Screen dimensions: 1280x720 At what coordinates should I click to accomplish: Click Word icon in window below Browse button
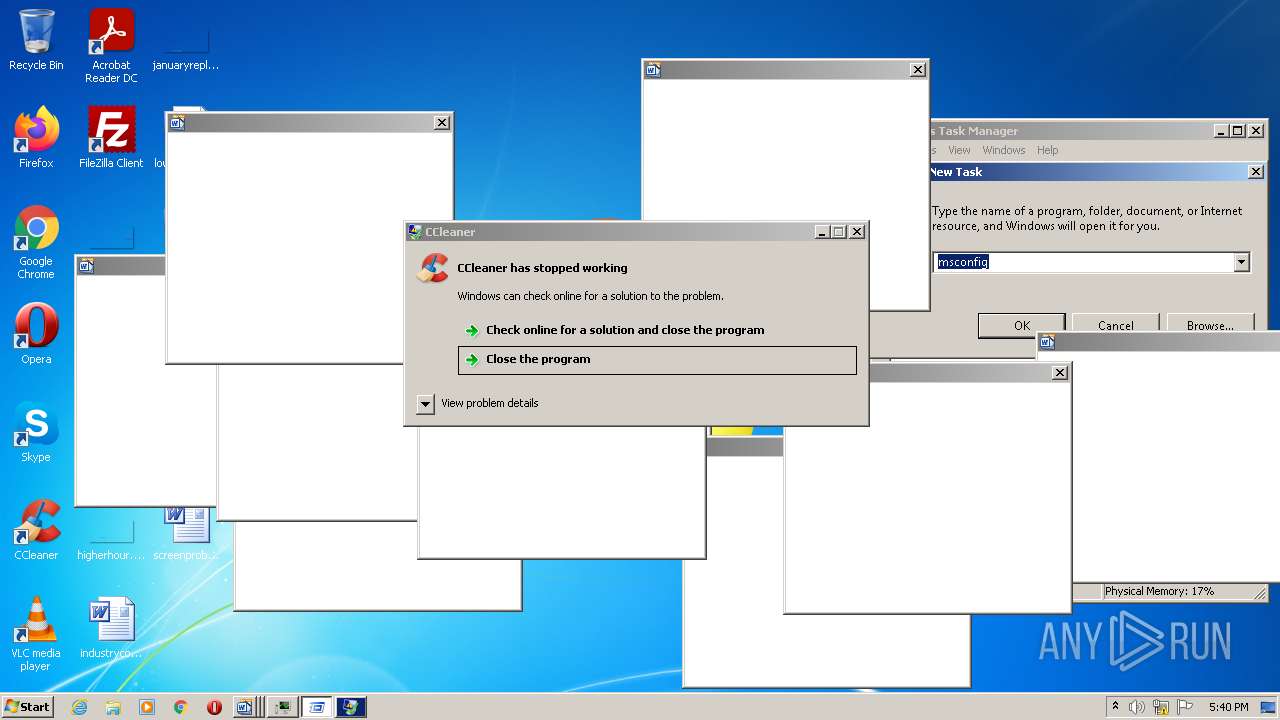click(x=1047, y=341)
